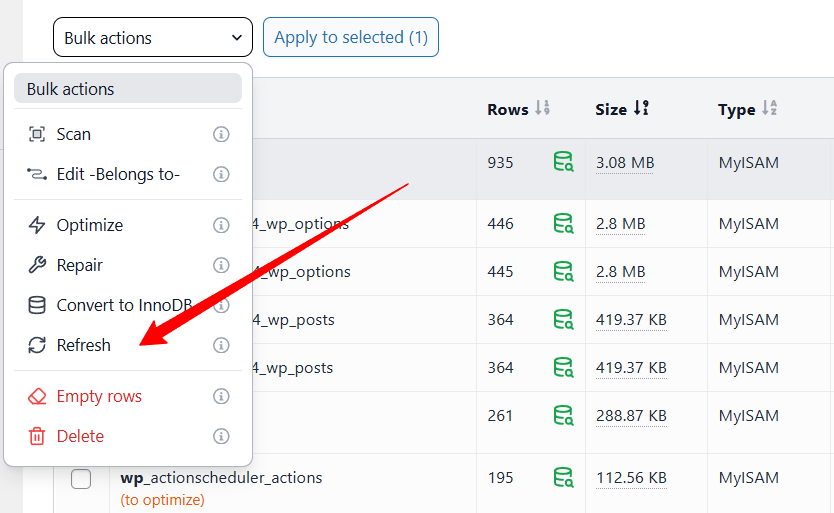Choose Scan from the bulk actions menu

click(128, 134)
